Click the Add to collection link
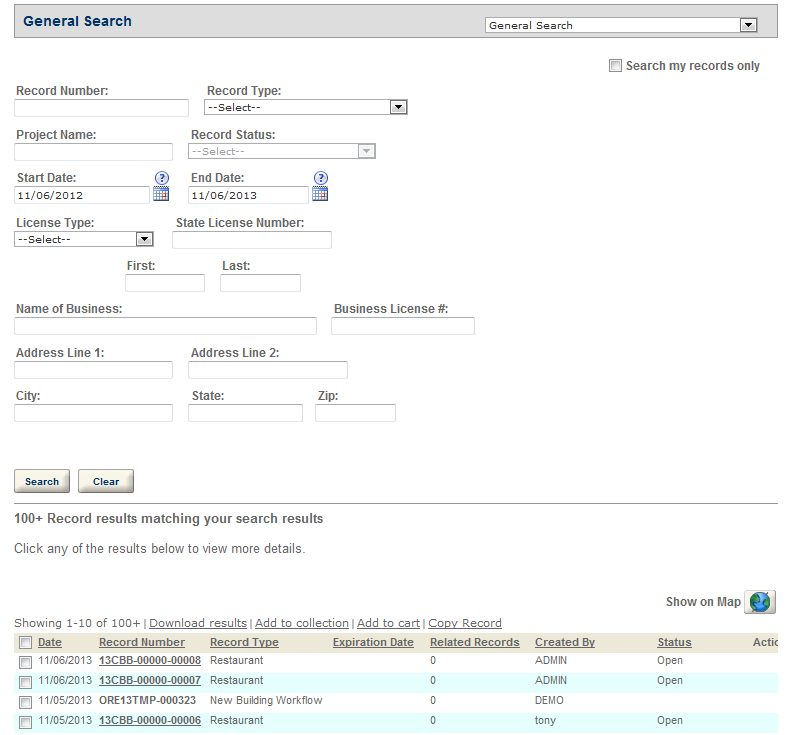 coord(302,623)
